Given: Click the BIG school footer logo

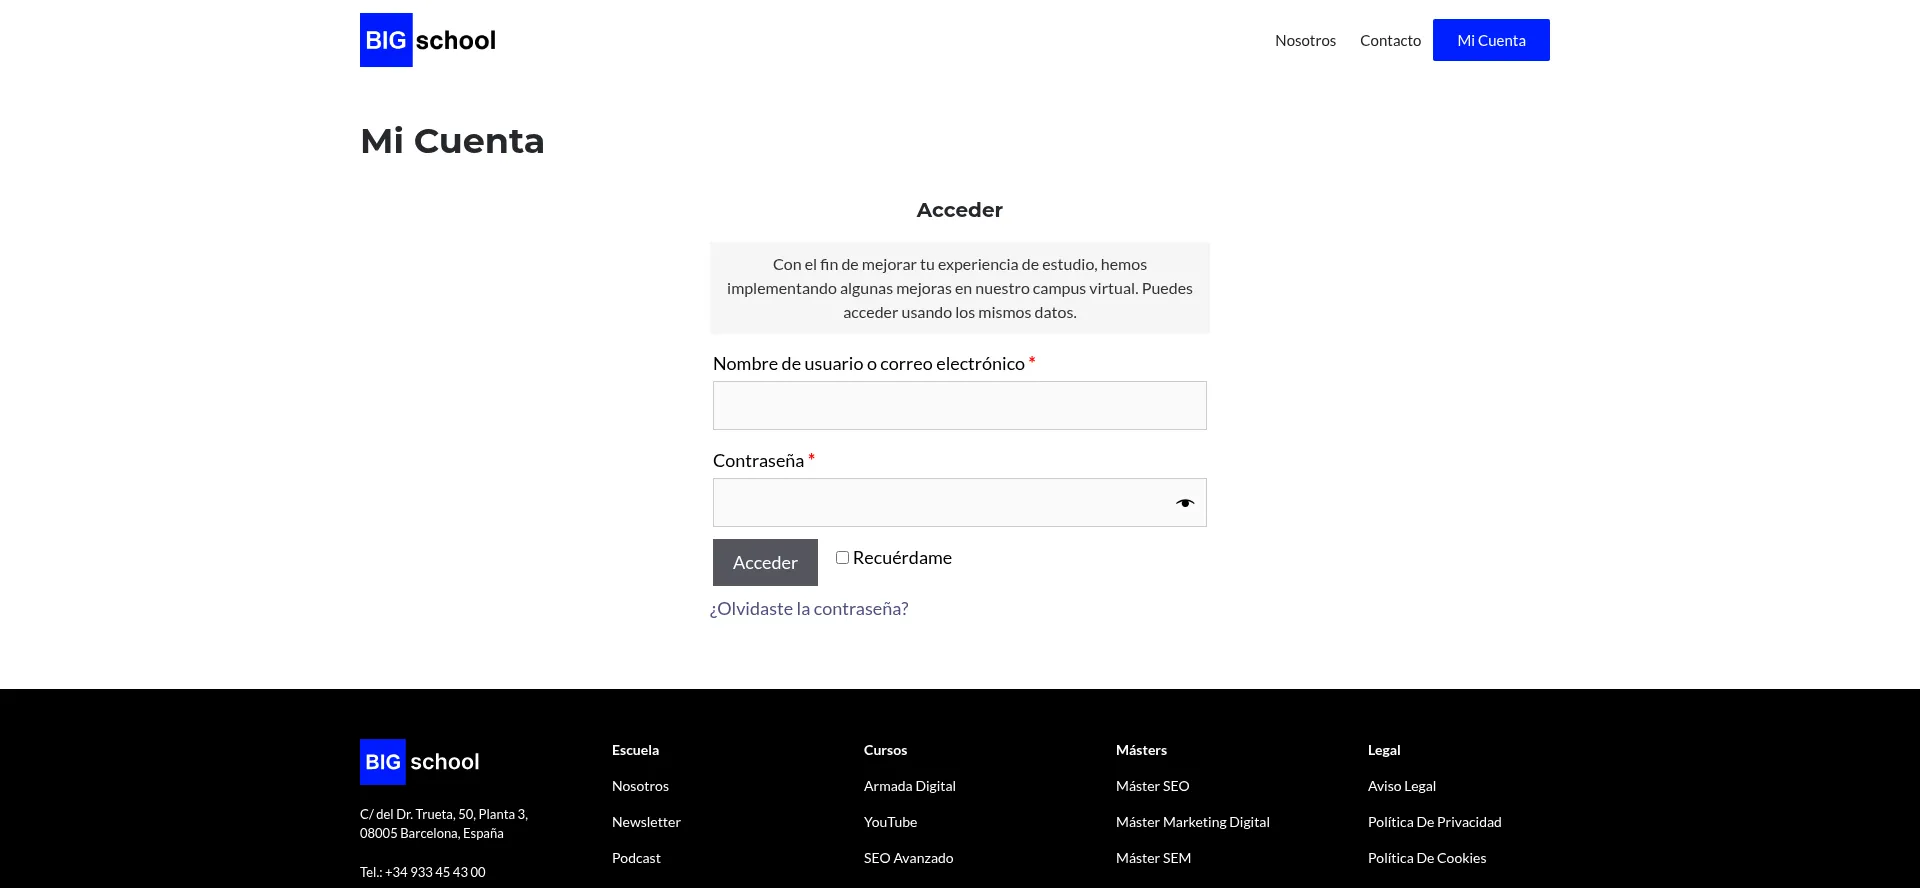Looking at the screenshot, I should pyautogui.click(x=420, y=762).
